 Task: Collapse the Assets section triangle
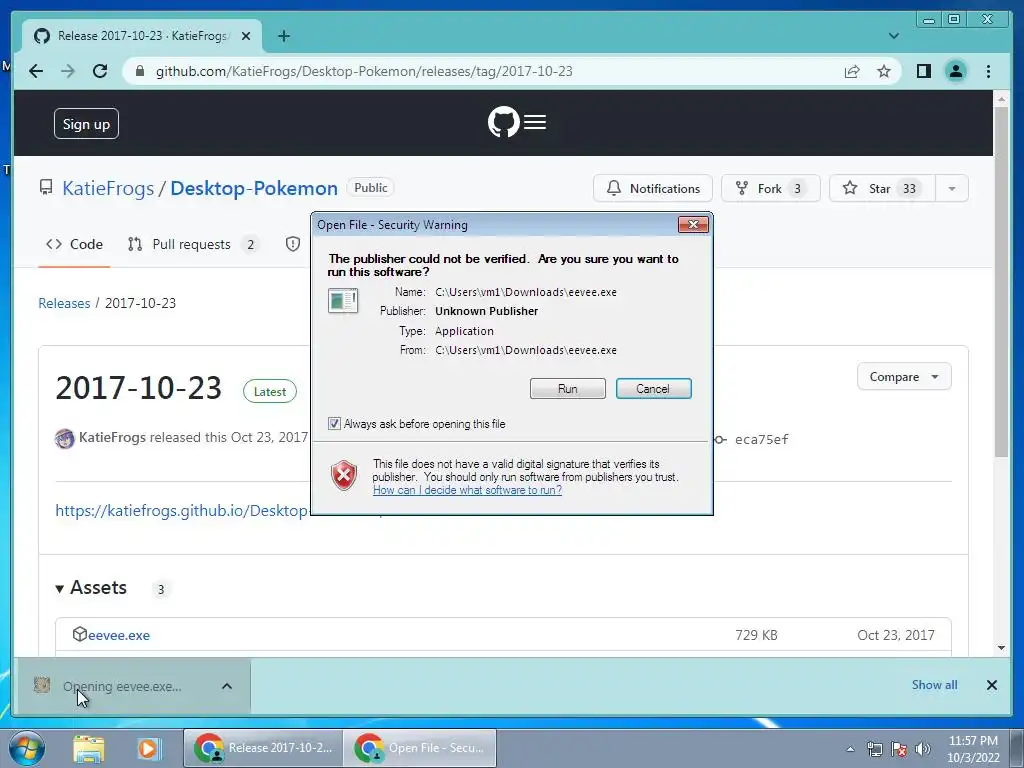pos(59,588)
